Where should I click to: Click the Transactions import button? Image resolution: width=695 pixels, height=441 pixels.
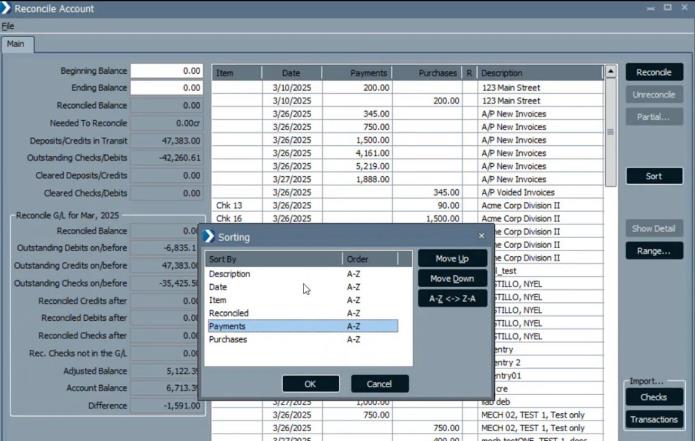(653, 420)
